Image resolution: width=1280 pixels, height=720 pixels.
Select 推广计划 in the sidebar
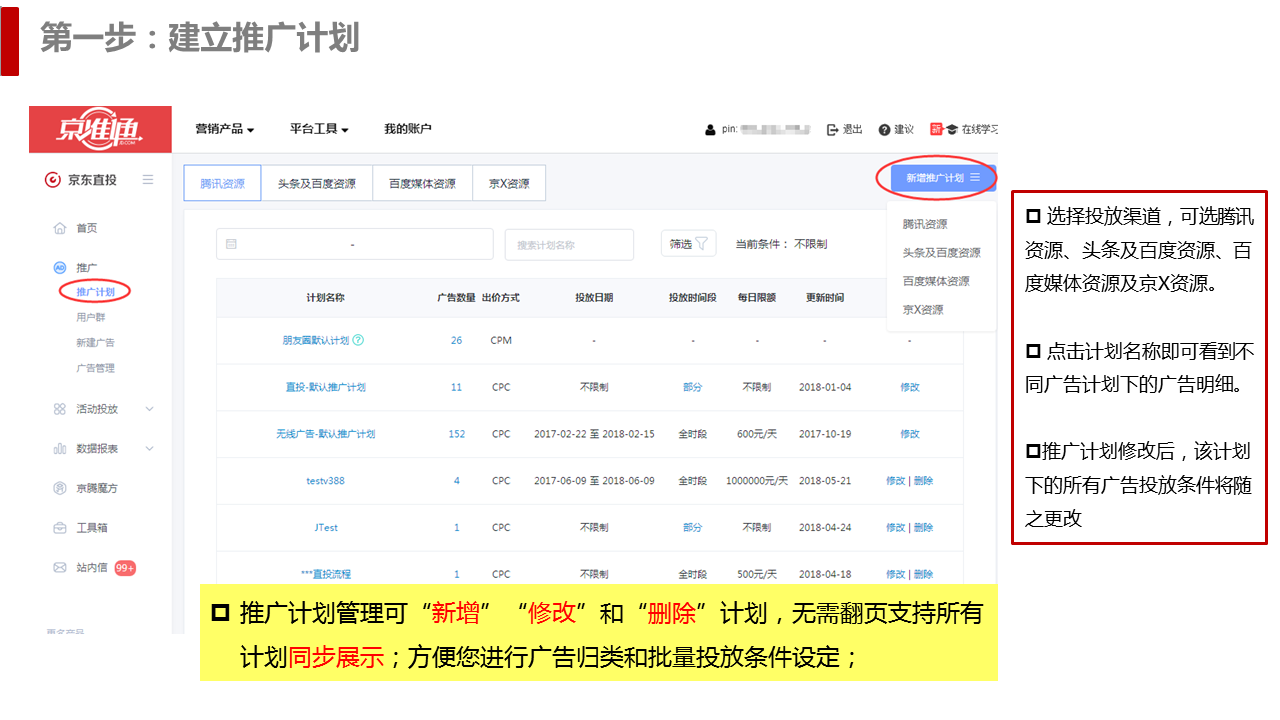tap(96, 292)
